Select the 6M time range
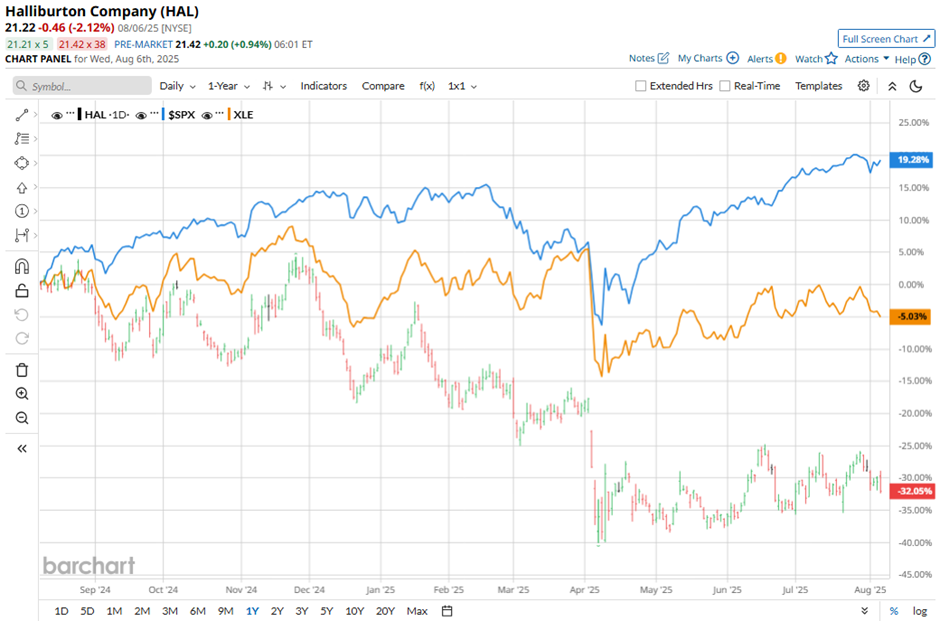This screenshot has height=621, width=940. coord(197,611)
